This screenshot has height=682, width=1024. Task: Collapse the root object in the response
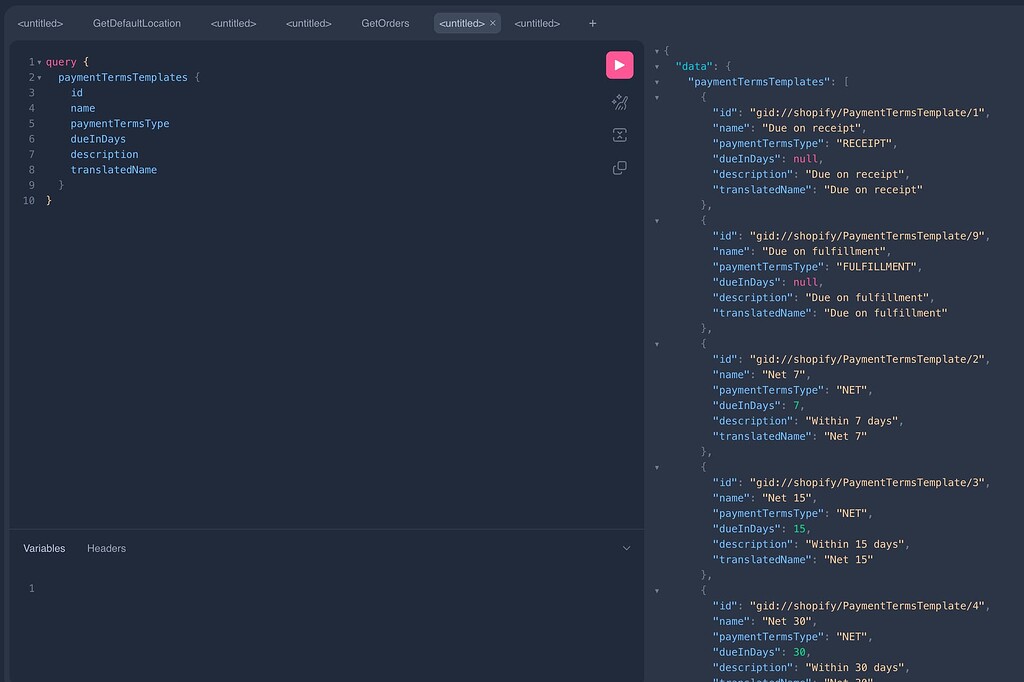657,51
